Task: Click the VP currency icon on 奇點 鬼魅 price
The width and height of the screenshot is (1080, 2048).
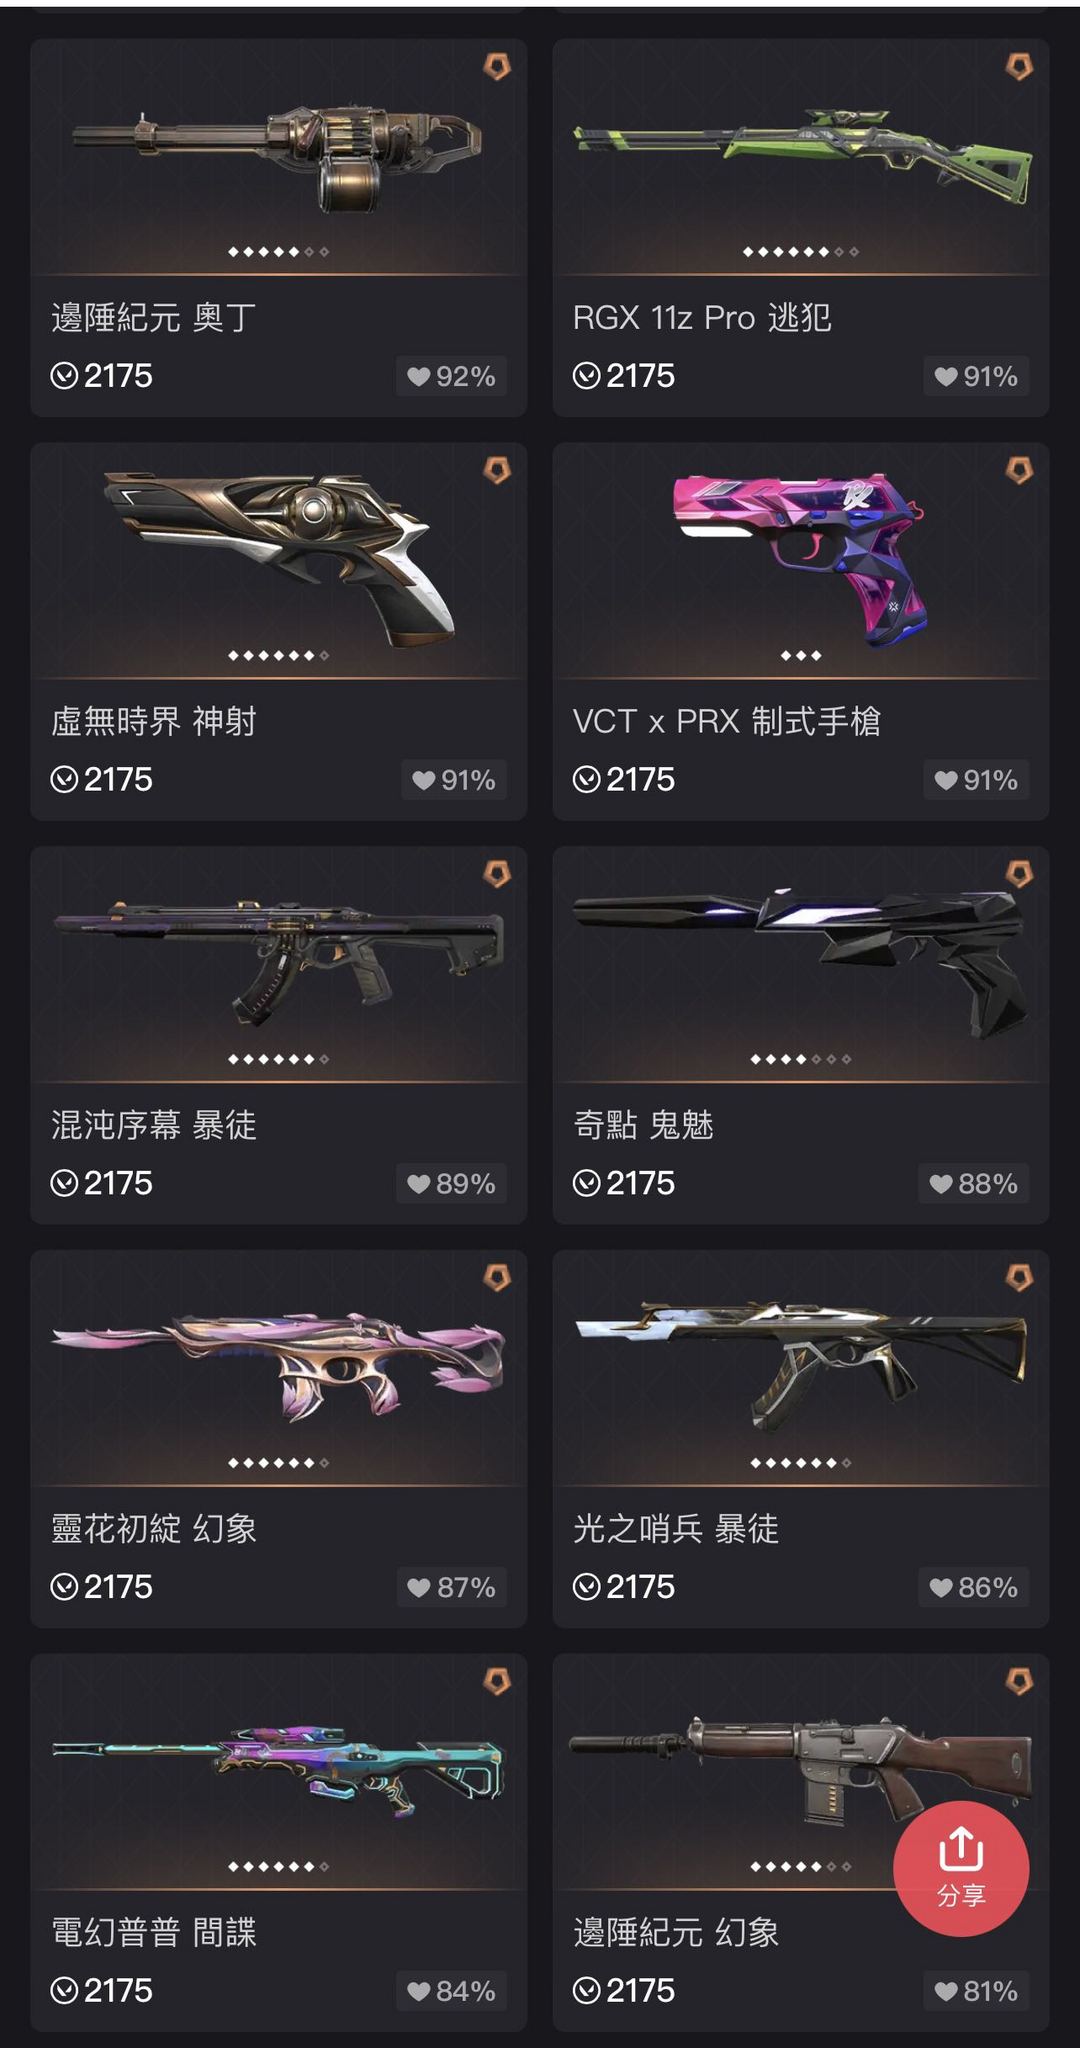Action: pyautogui.click(x=587, y=1184)
